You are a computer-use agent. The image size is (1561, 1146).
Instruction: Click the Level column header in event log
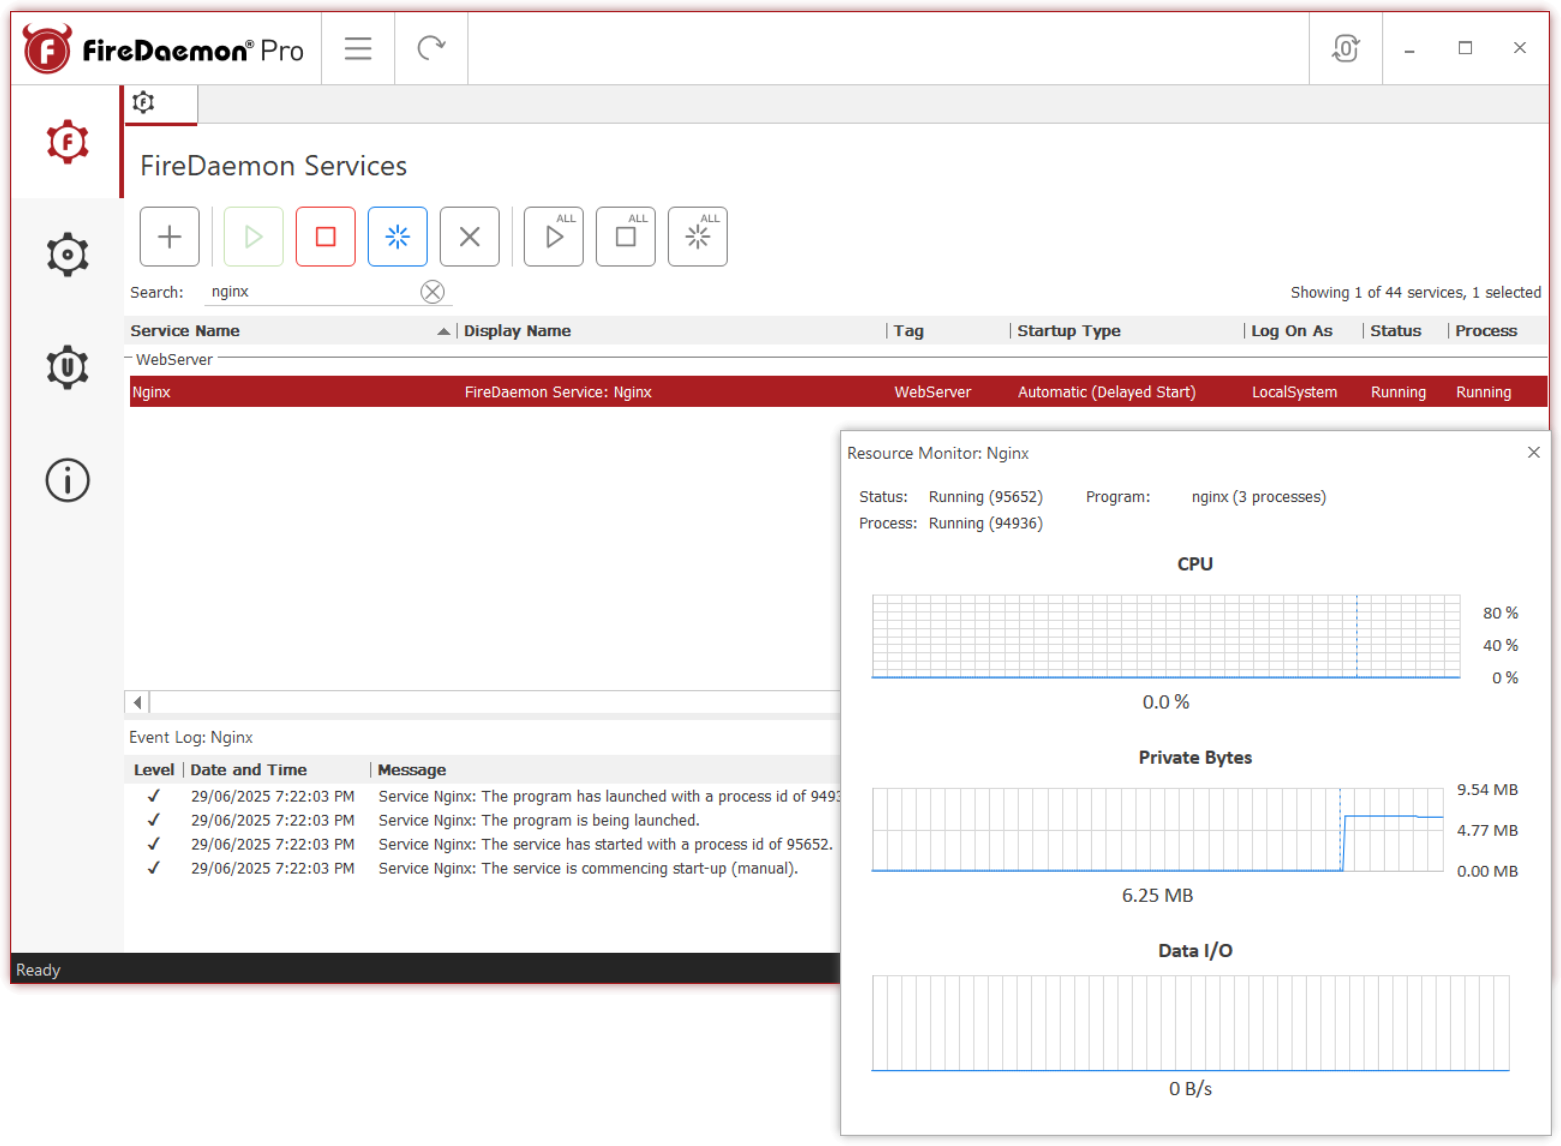click(154, 770)
